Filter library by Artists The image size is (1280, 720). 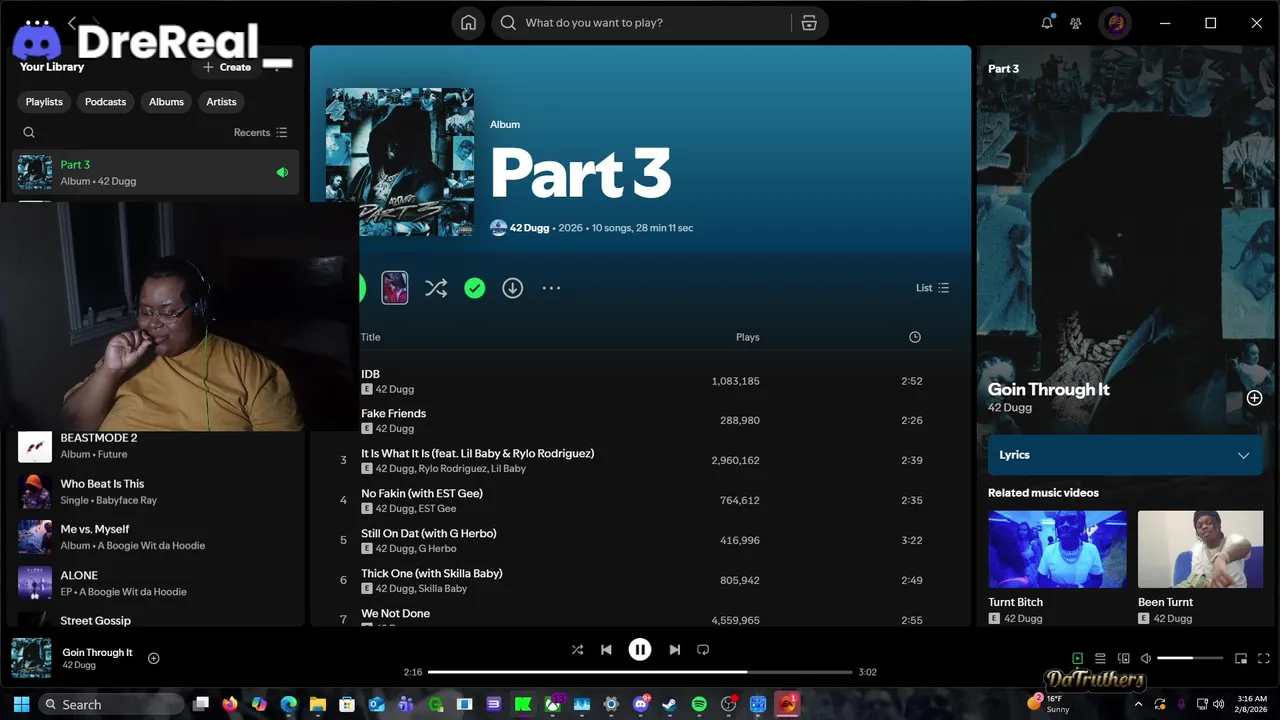[221, 102]
